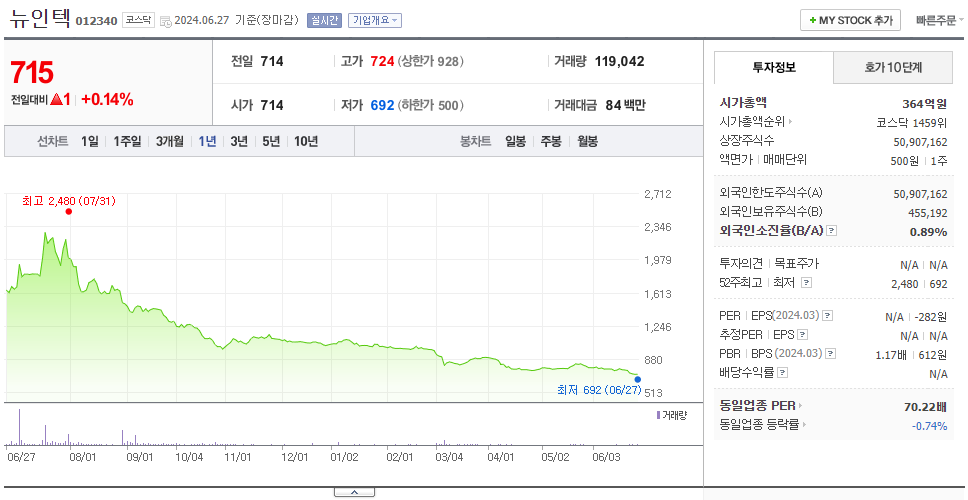Click 코스닥 1459위 ranking value

[911, 122]
